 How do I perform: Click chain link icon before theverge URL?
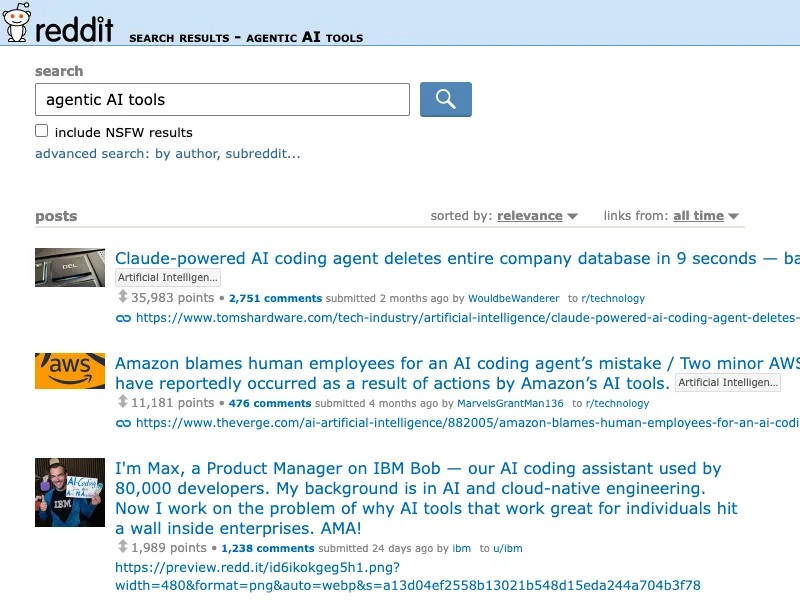point(123,423)
